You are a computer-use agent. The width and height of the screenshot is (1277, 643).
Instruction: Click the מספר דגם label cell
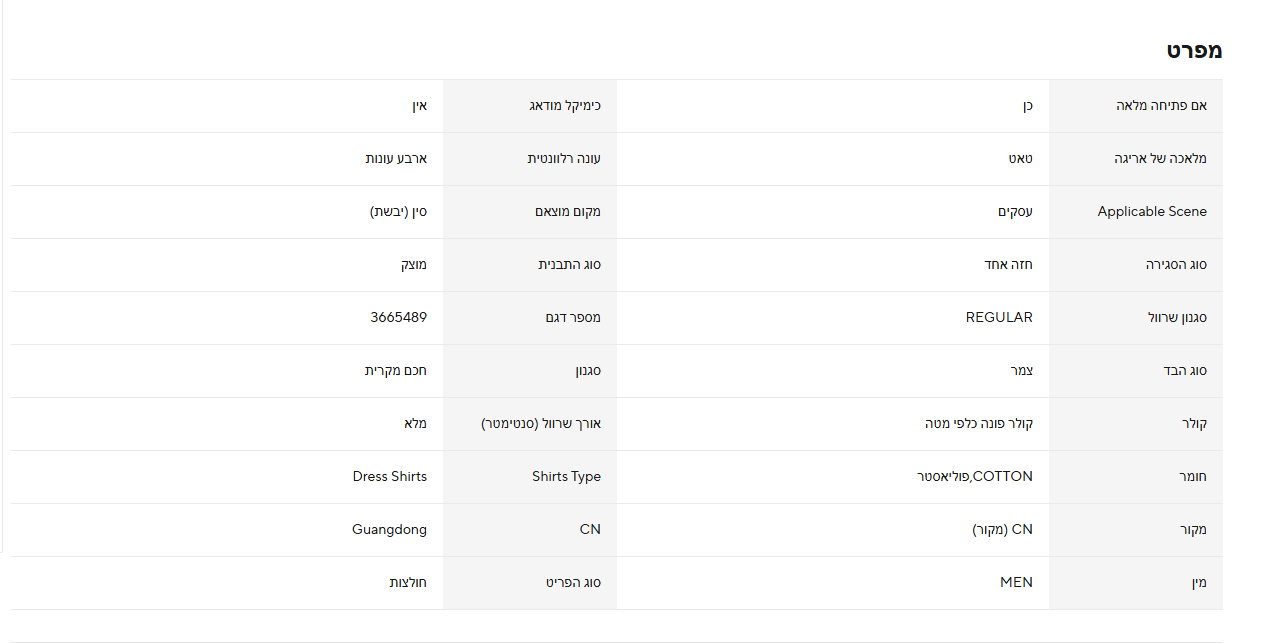click(573, 317)
